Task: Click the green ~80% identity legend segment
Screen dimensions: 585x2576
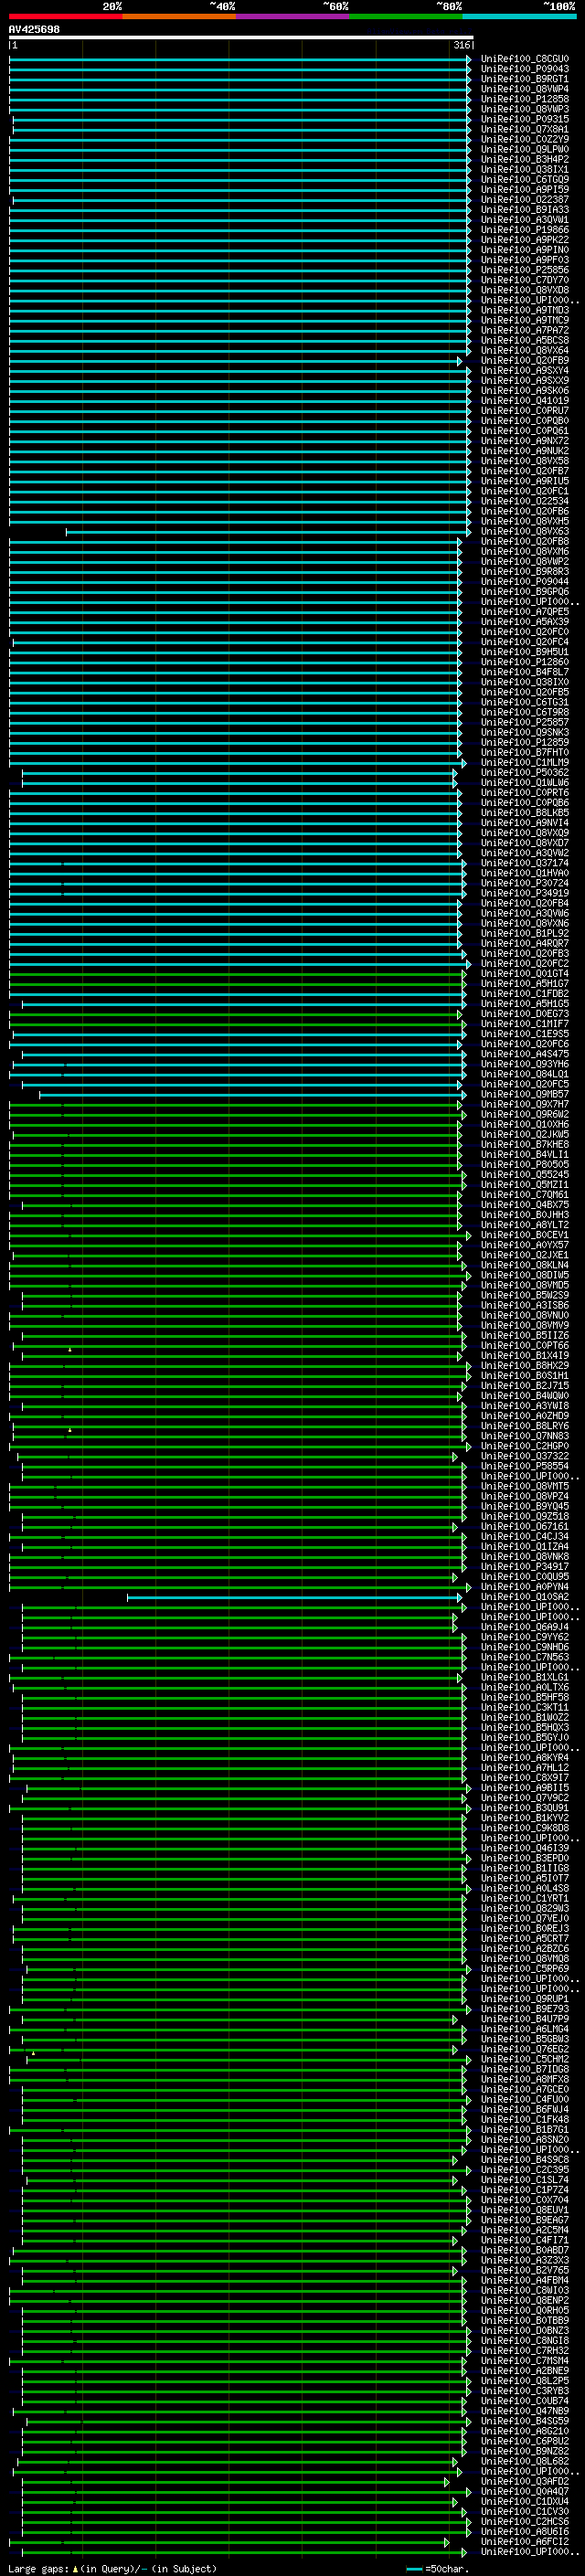Action: (406, 16)
